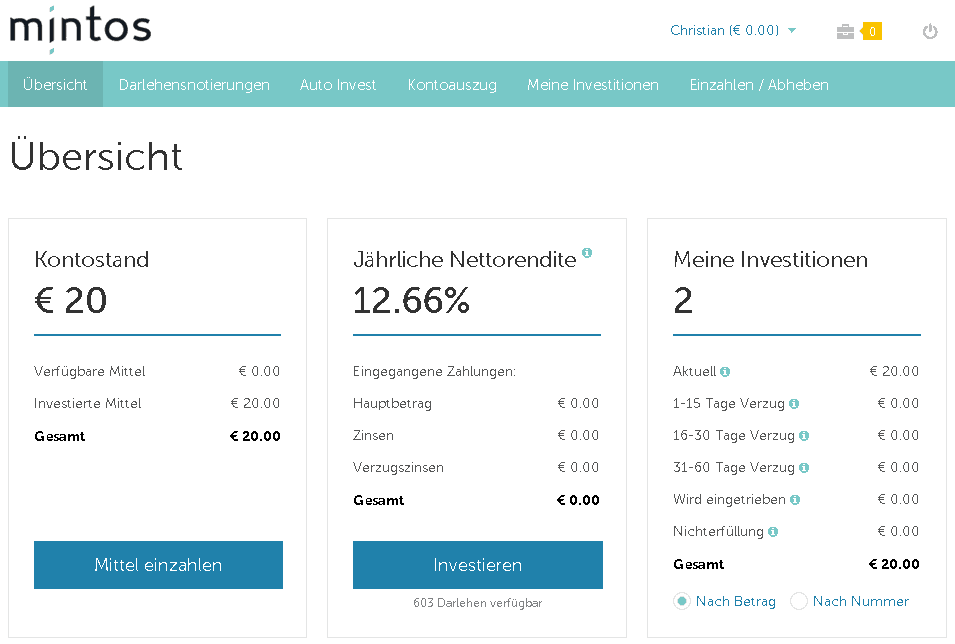Image resolution: width=955 pixels, height=644 pixels.
Task: Click the Aktuell label
Action: tap(694, 372)
